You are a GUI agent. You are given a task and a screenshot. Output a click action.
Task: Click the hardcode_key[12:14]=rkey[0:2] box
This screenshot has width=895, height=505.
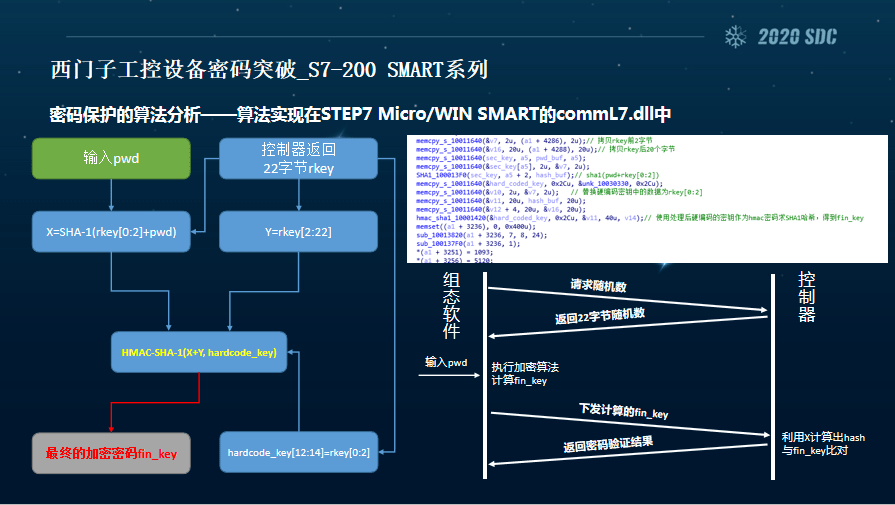(x=299, y=453)
